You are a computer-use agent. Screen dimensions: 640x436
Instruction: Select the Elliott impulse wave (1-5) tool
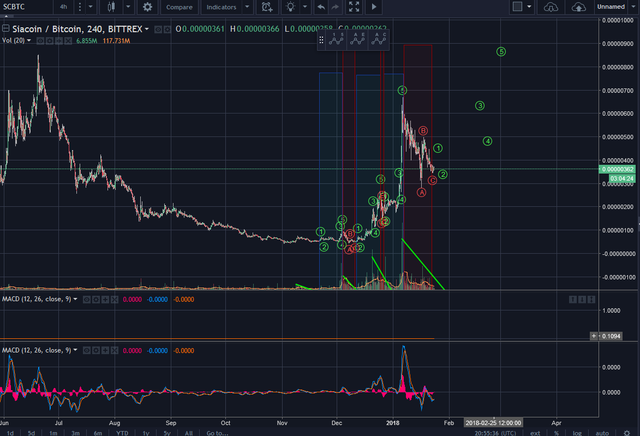click(x=336, y=40)
